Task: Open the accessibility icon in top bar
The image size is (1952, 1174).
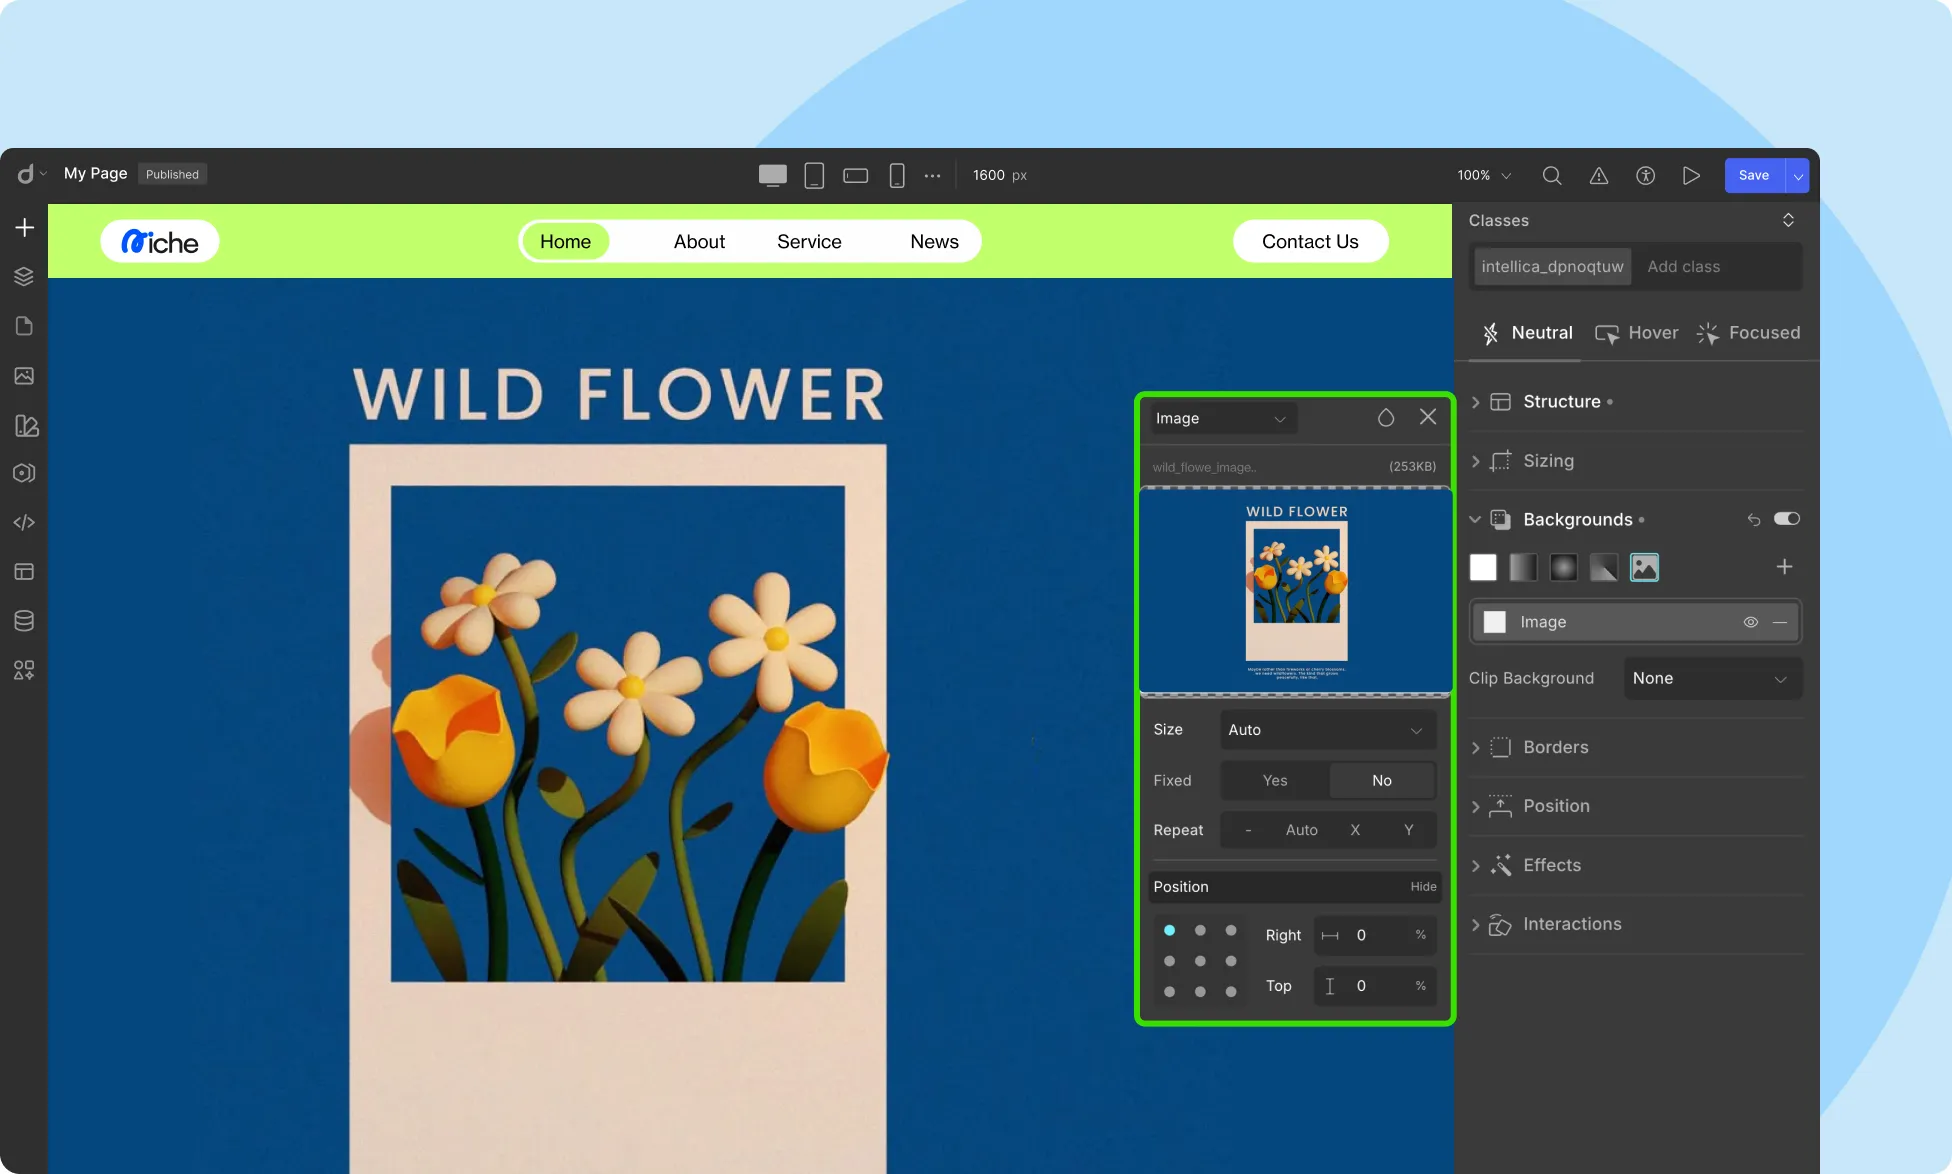Action: (x=1645, y=175)
